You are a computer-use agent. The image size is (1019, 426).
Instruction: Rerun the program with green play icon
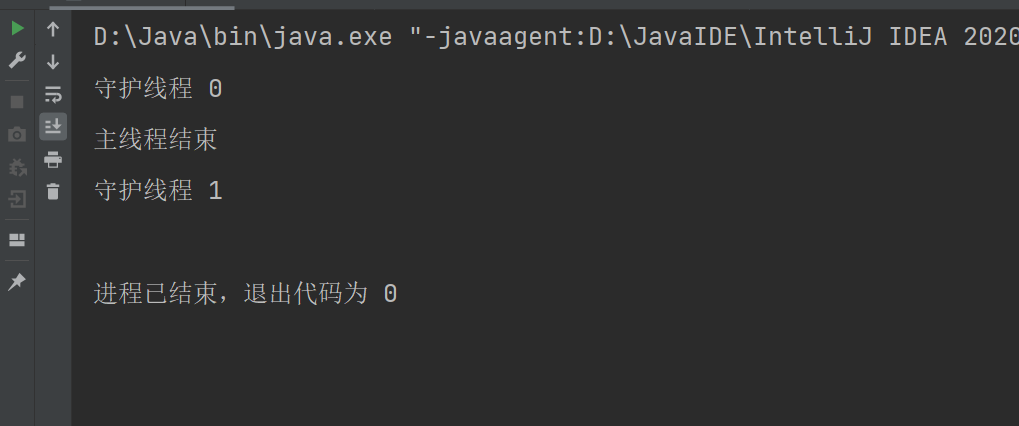click(18, 29)
